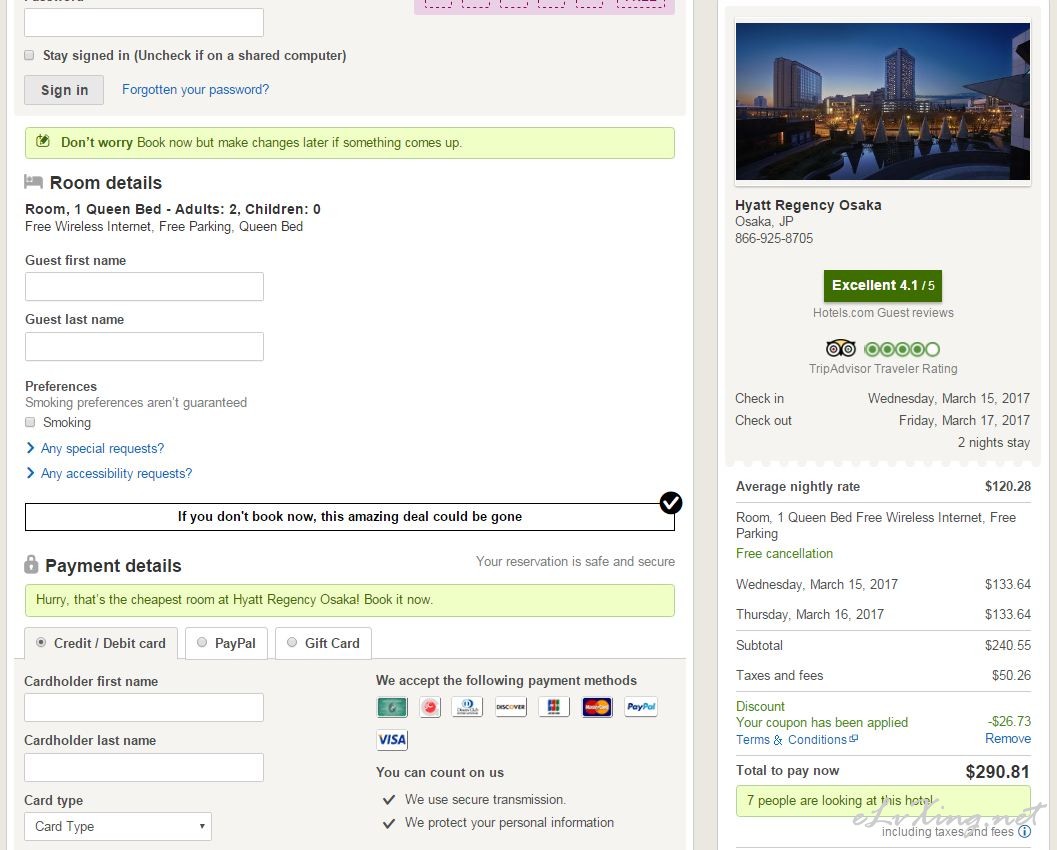Focus the Cardholder last name field

144,768
